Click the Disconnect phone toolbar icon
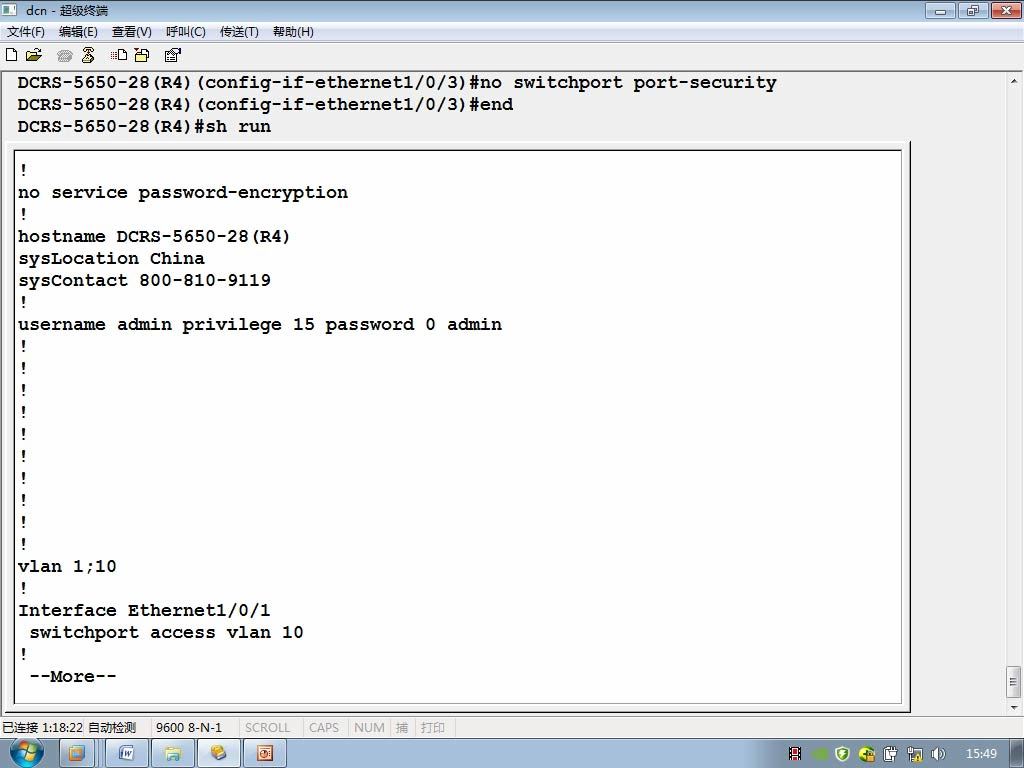The image size is (1024, 768). coord(88,55)
